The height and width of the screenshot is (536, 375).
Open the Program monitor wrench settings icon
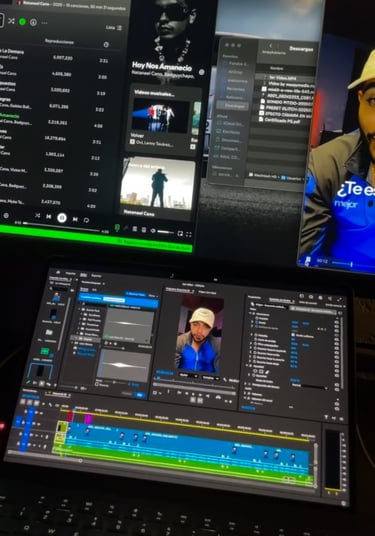pos(225,379)
